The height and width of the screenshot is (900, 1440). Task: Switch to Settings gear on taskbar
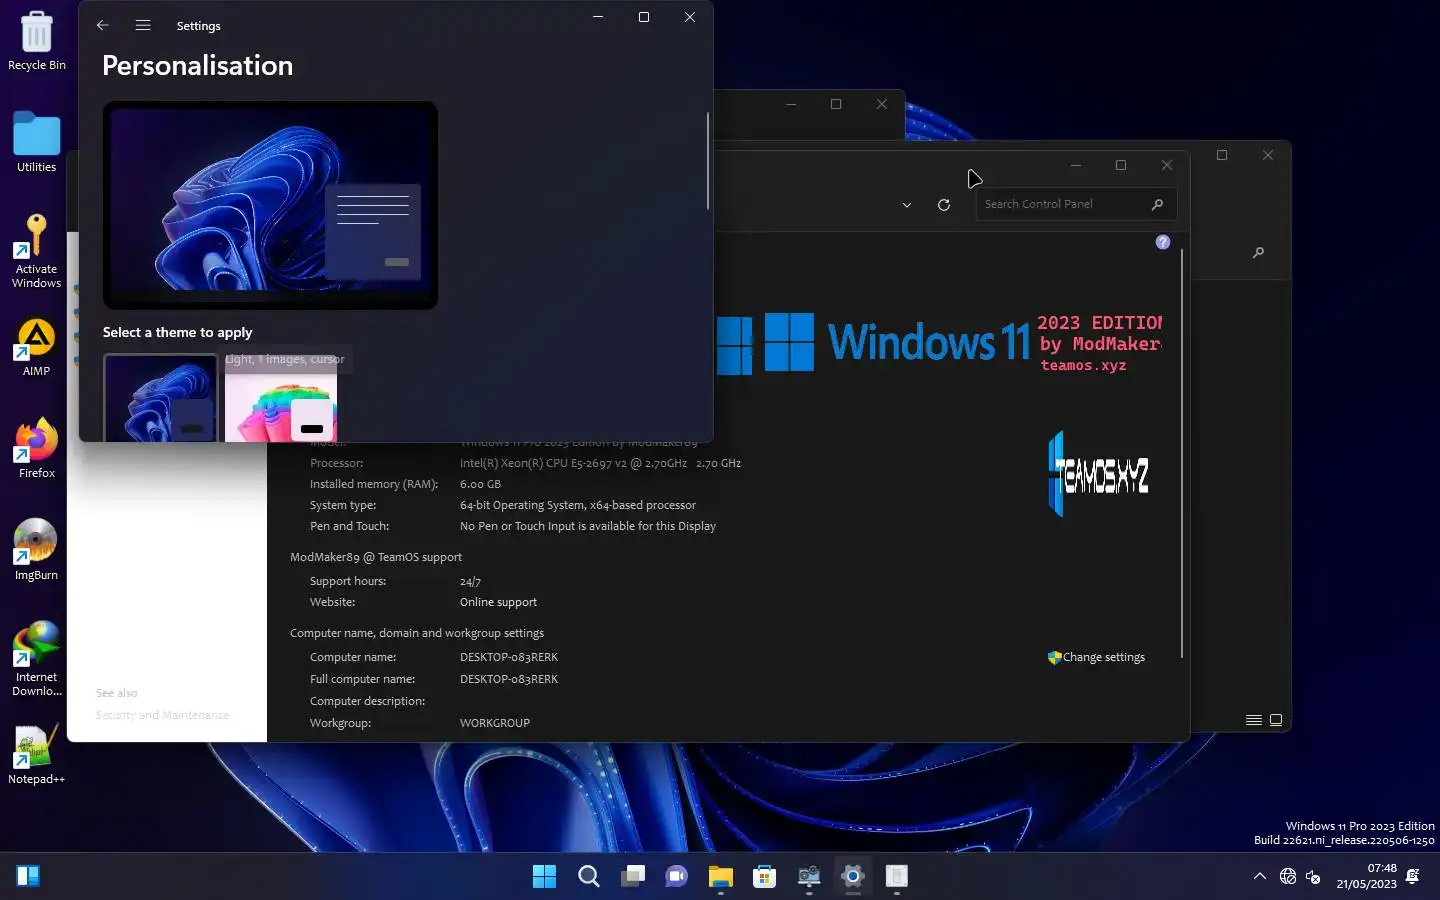(853, 876)
